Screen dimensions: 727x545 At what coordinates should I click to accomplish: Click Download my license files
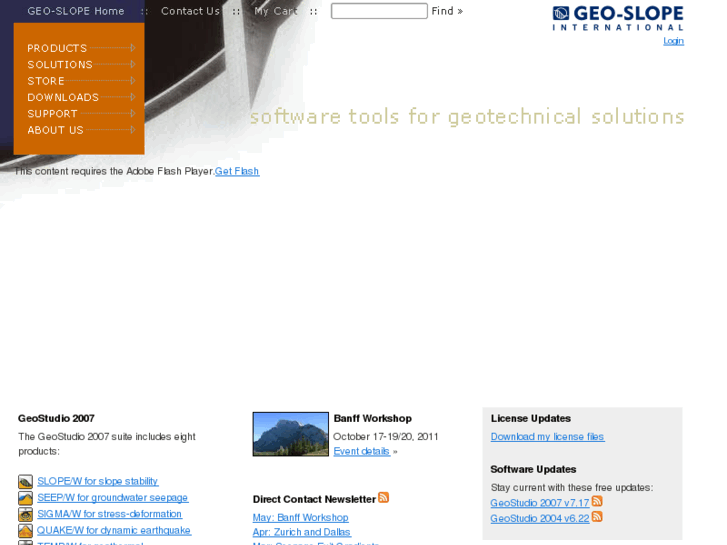(548, 437)
